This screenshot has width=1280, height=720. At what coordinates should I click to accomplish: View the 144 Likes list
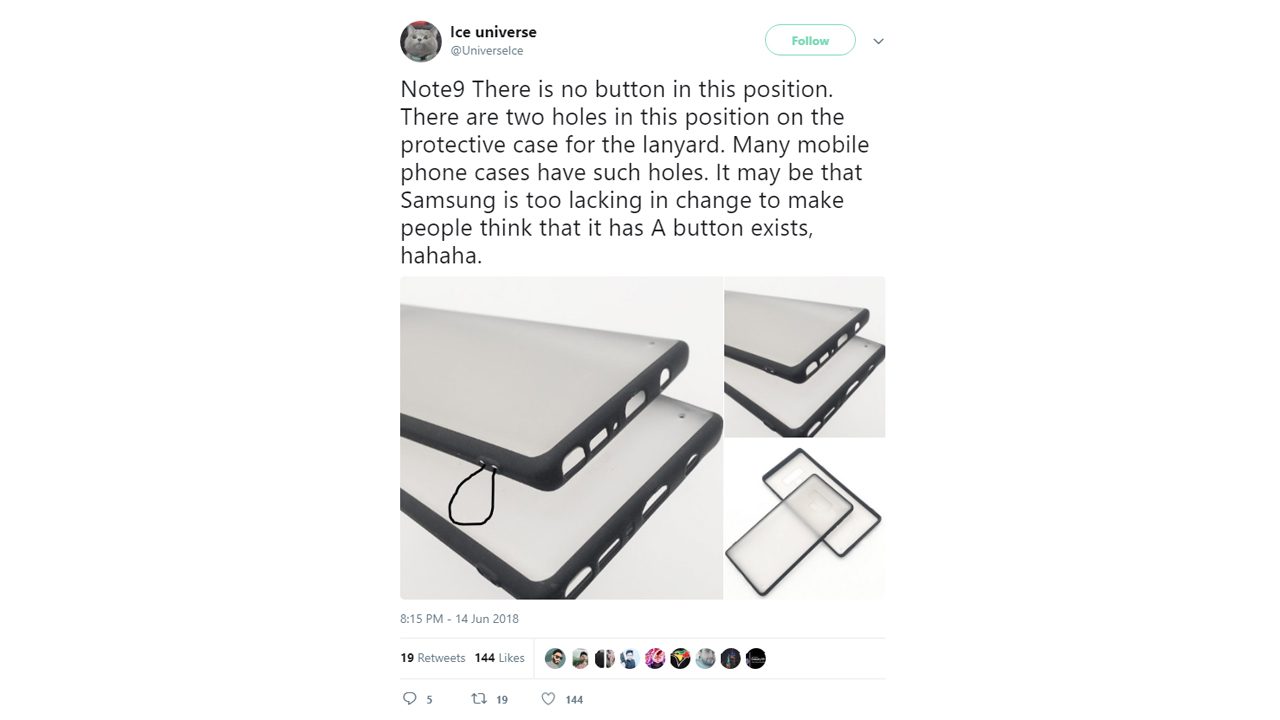coord(499,658)
